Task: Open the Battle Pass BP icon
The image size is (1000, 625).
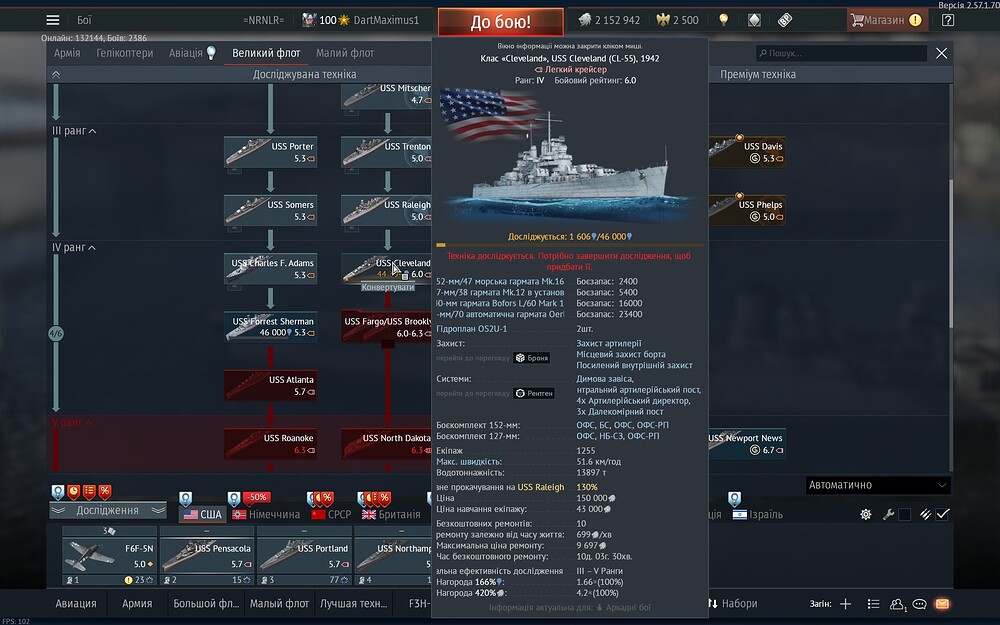Action: (x=785, y=20)
